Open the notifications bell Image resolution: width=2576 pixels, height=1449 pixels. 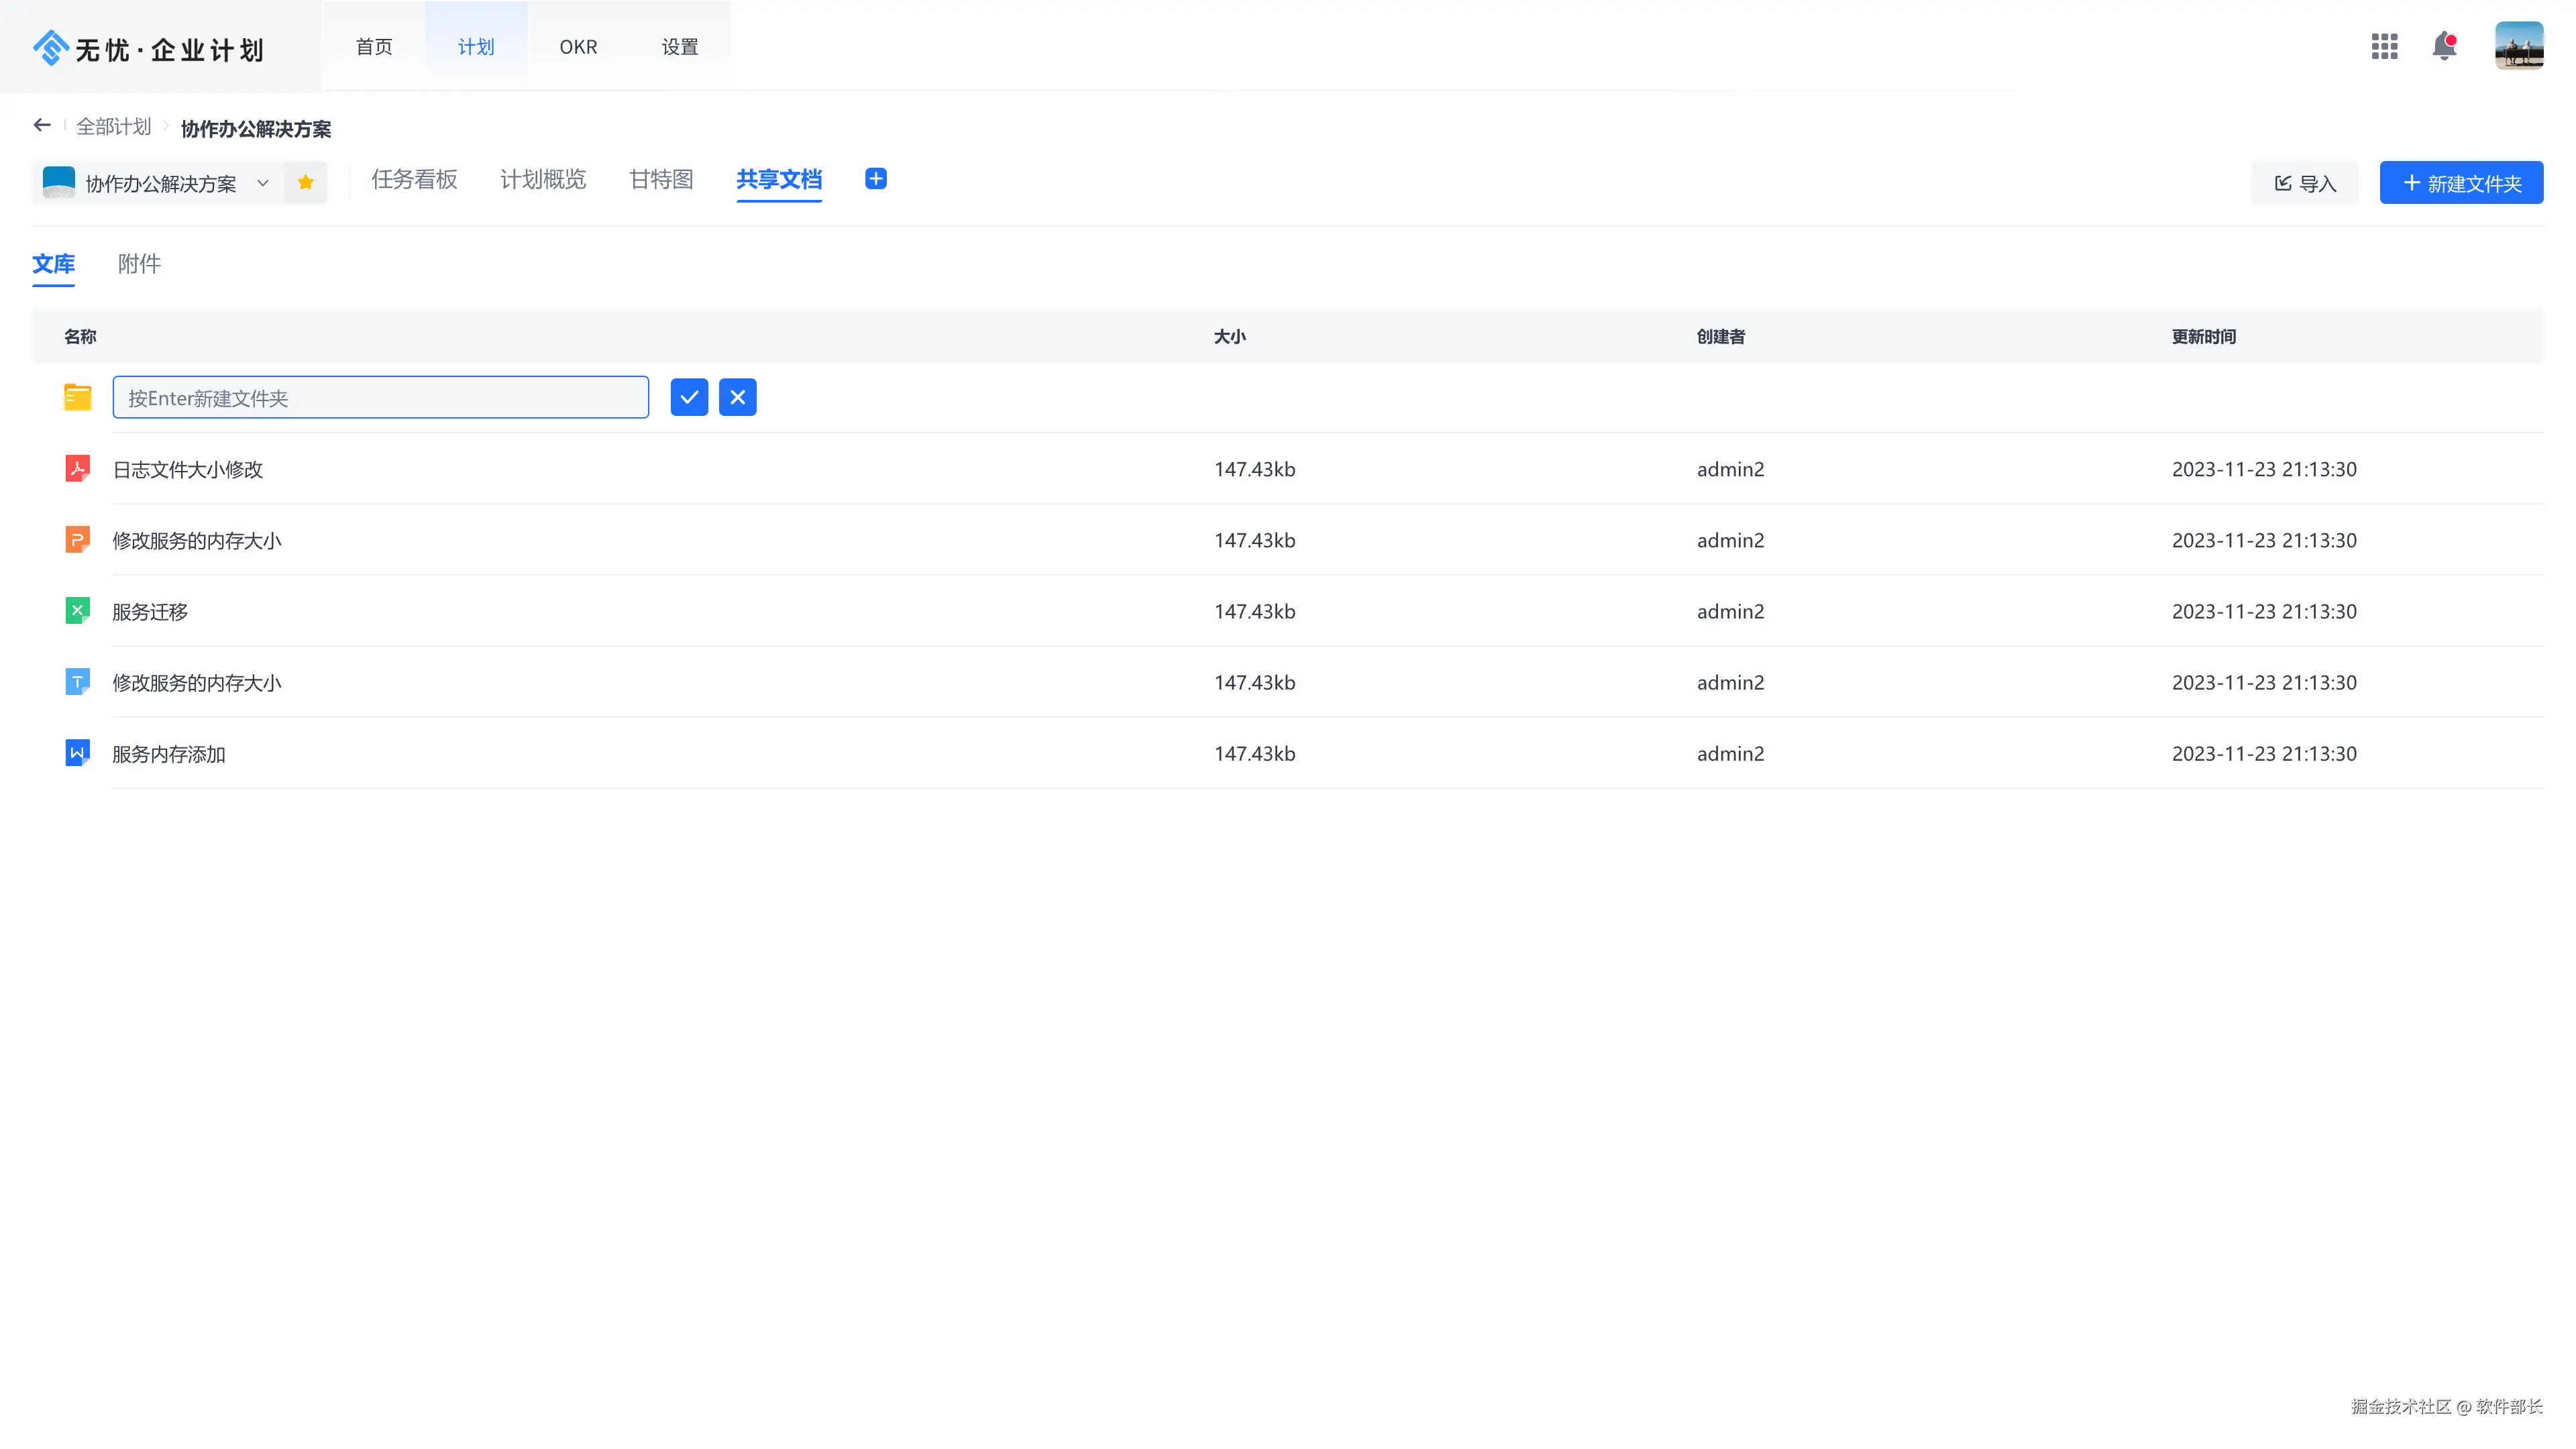pyautogui.click(x=2444, y=46)
